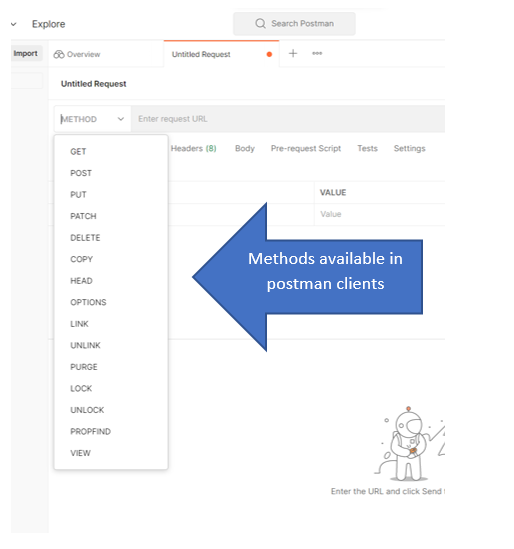Screen dimensions: 514x549
Task: Choose UNLINK from the method list
Action: 111,346
